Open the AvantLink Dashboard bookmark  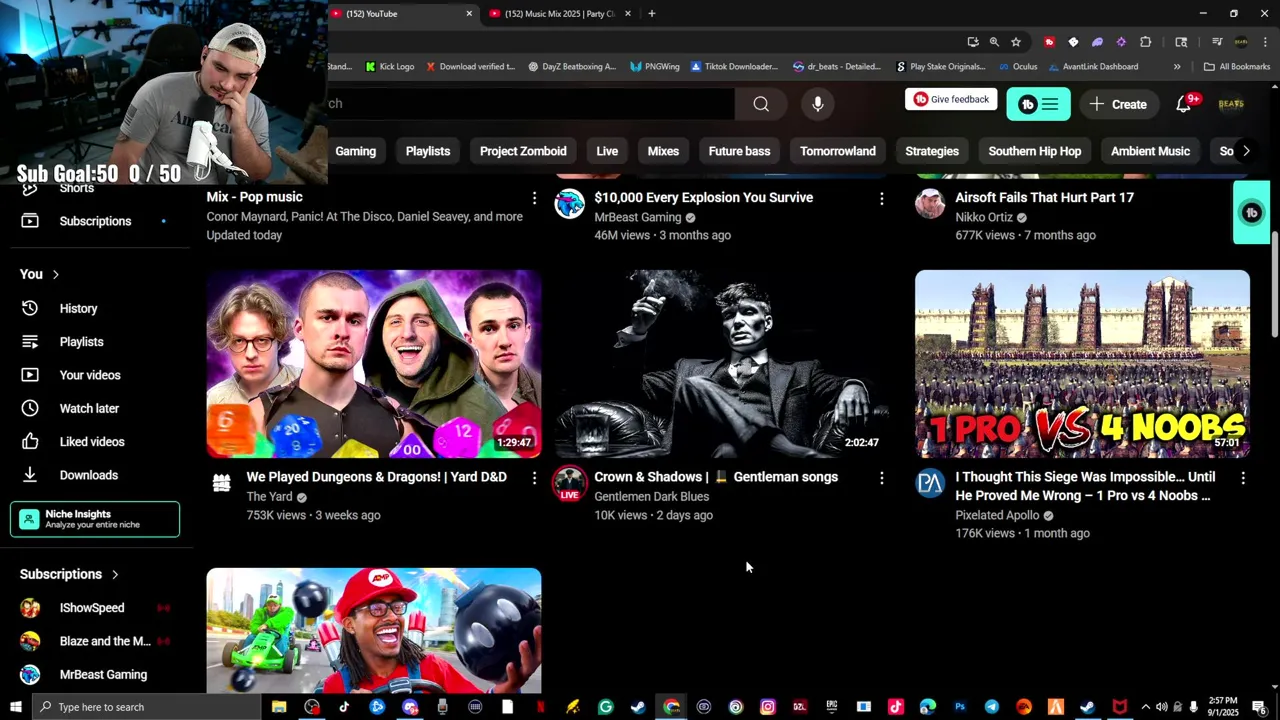pyautogui.click(x=1094, y=67)
